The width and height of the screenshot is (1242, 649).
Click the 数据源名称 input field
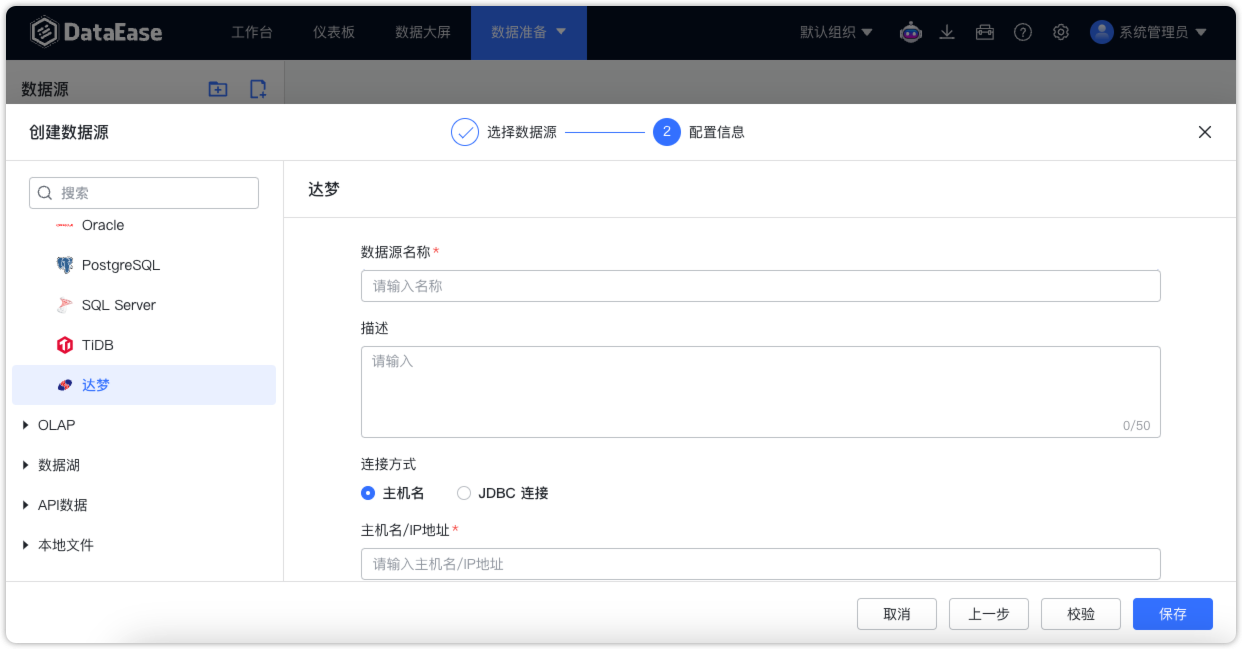coord(760,285)
